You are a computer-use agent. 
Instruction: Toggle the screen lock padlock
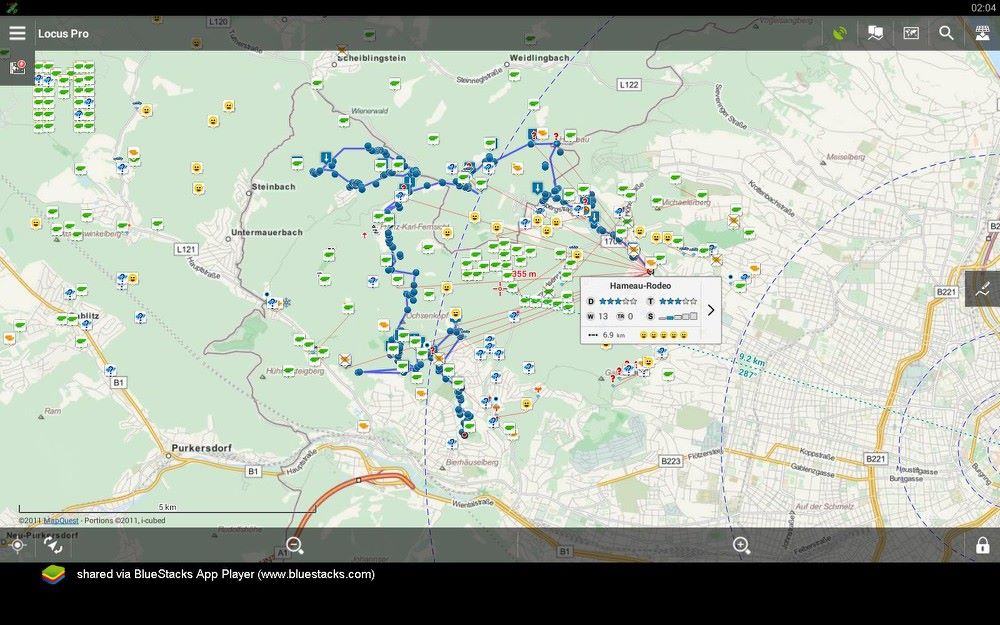(x=982, y=545)
